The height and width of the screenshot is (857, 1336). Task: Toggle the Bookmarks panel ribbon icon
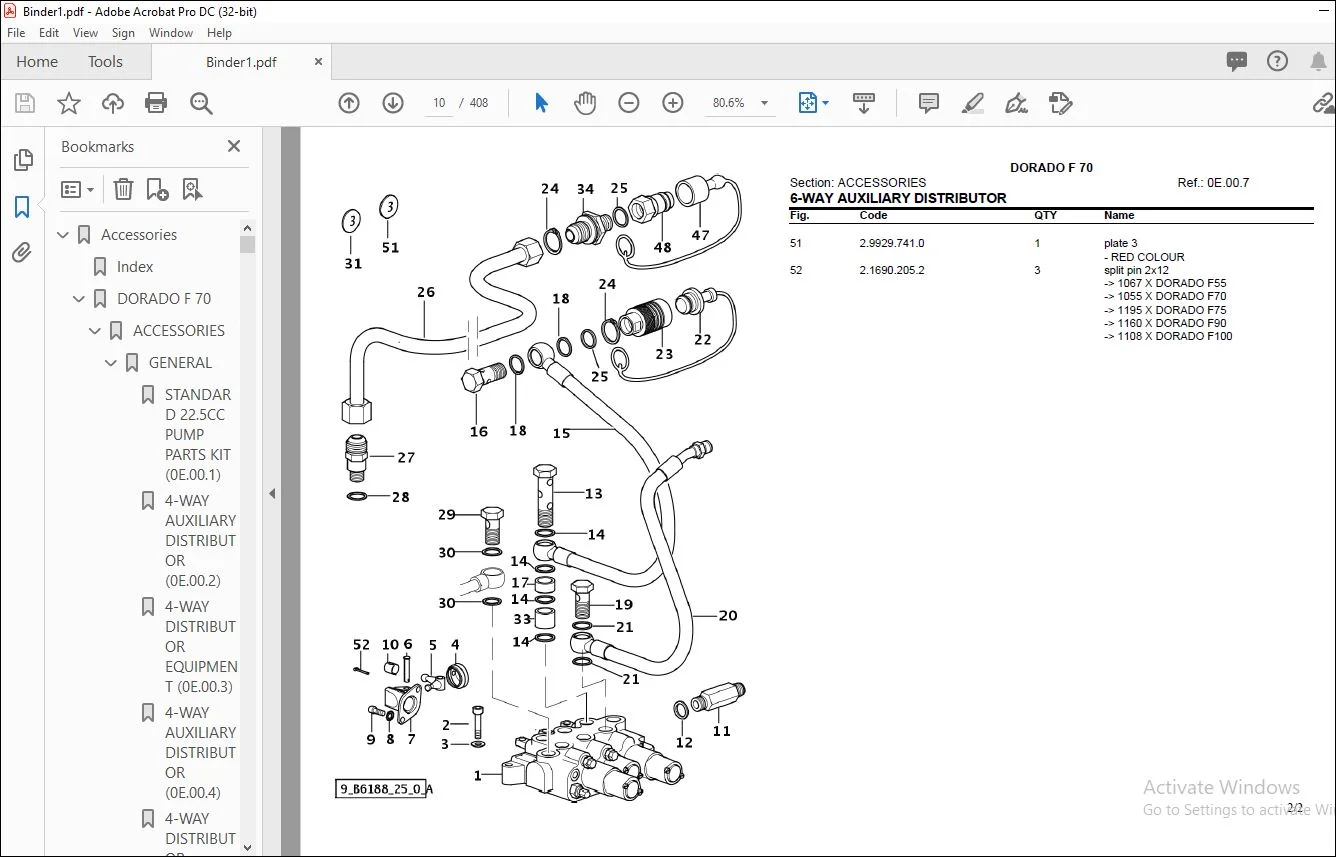[x=22, y=207]
